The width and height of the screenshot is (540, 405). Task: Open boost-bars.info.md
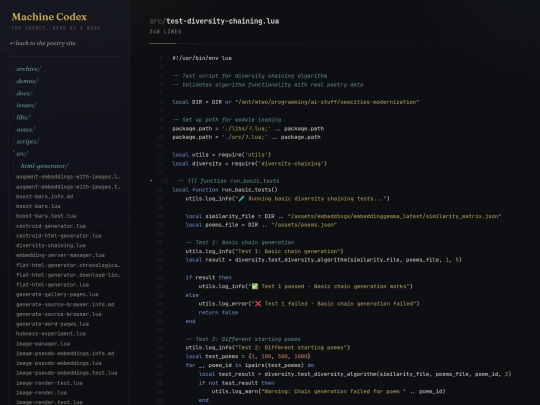44,196
